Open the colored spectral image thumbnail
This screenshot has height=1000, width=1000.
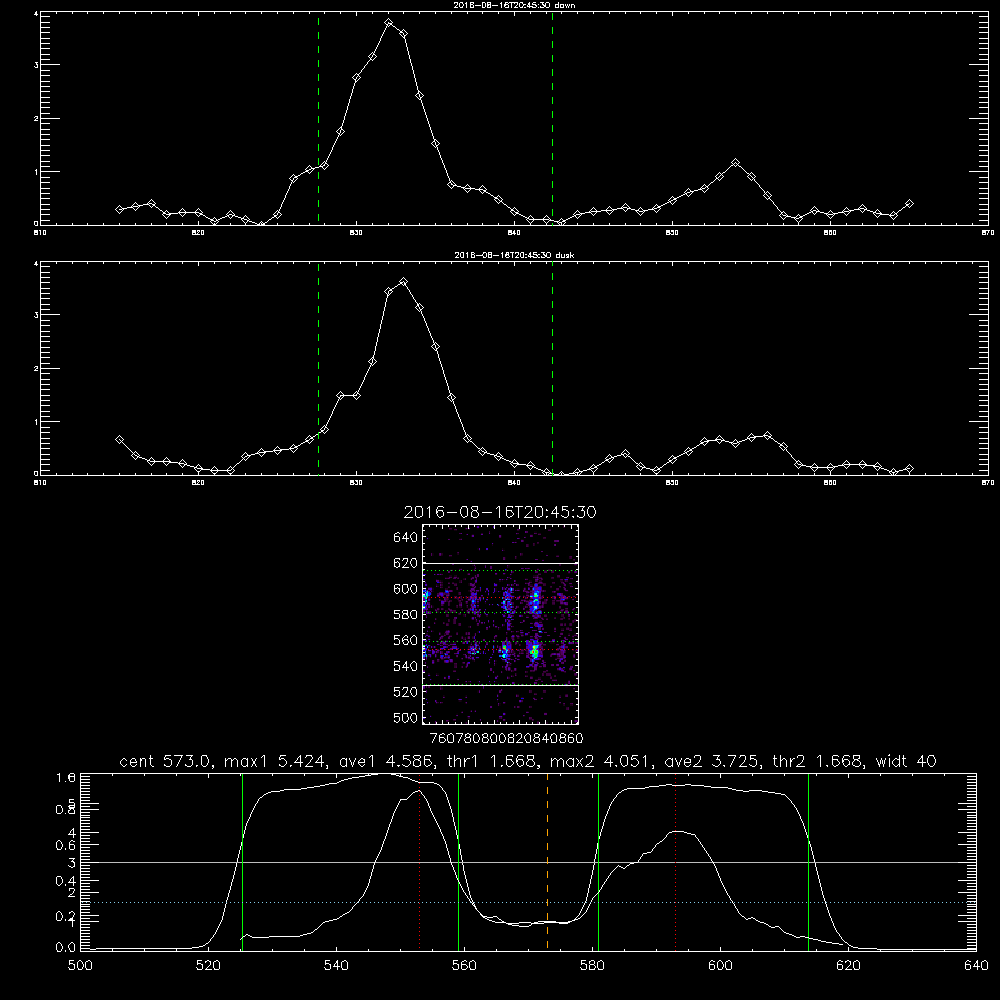pyautogui.click(x=500, y=624)
